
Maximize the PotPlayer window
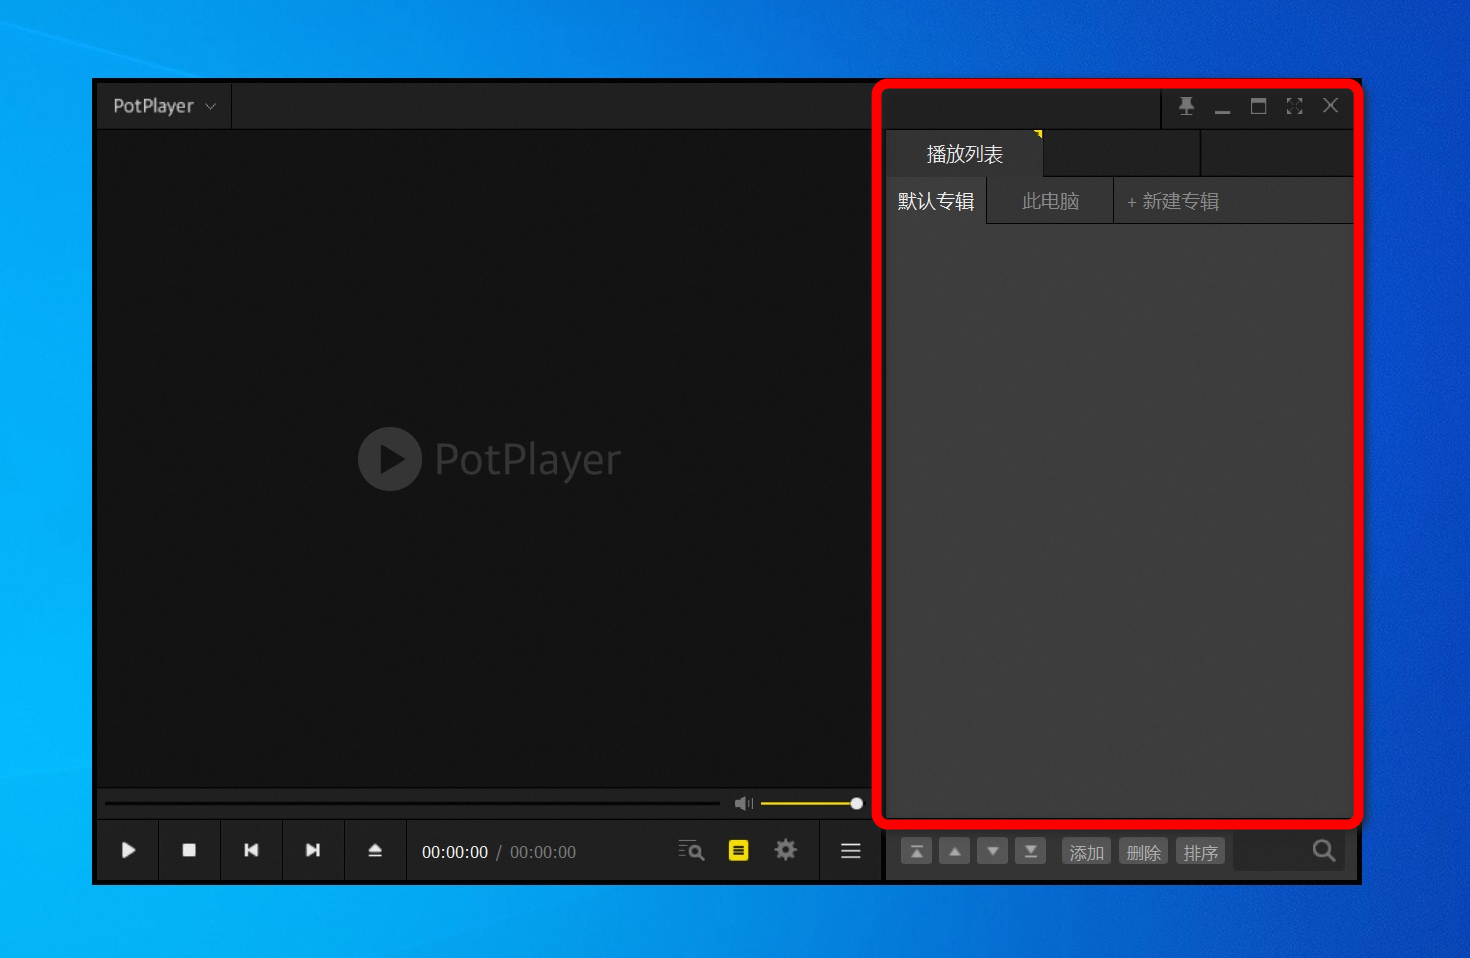(x=1258, y=106)
